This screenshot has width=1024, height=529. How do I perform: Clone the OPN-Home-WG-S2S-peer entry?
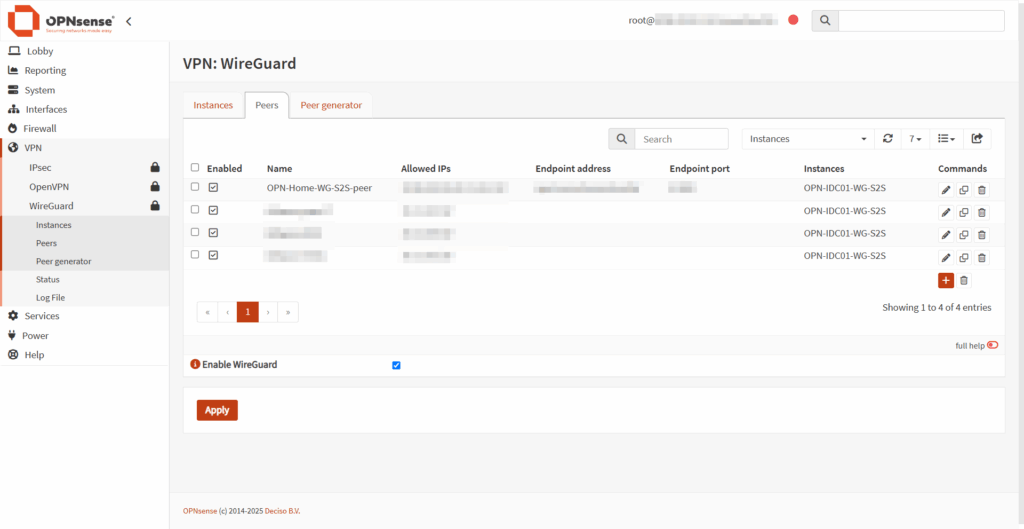[964, 190]
